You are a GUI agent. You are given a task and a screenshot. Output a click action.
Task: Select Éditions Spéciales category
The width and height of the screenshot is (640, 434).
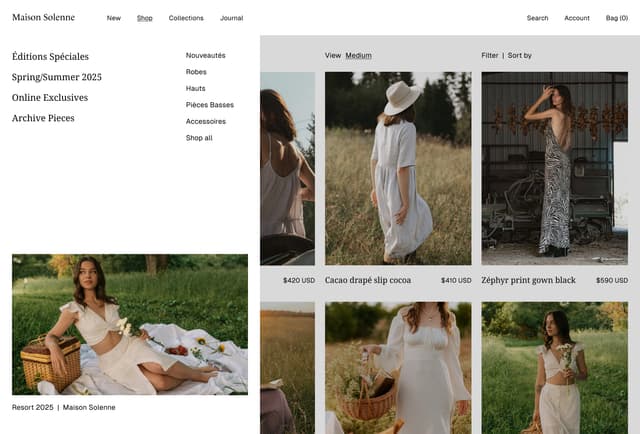click(50, 57)
